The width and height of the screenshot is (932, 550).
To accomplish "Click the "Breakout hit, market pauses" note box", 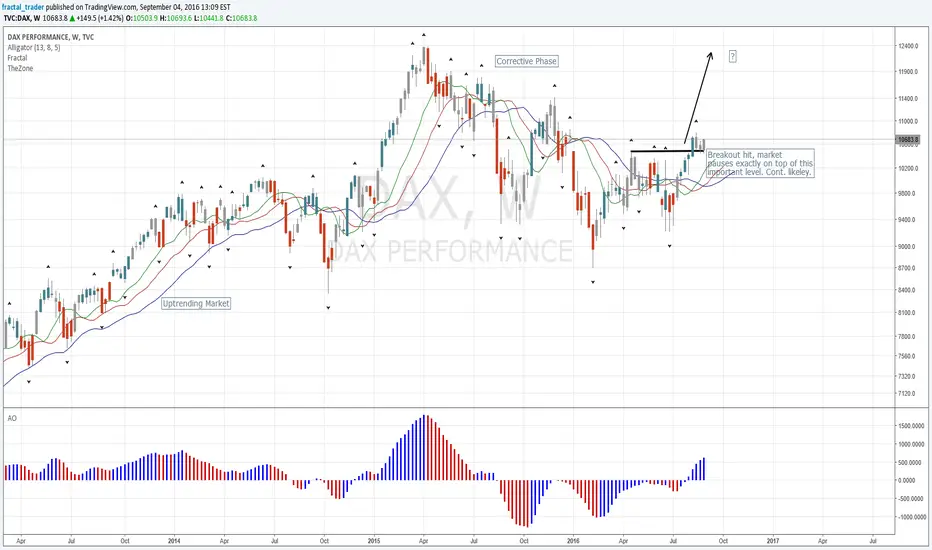I will point(760,163).
